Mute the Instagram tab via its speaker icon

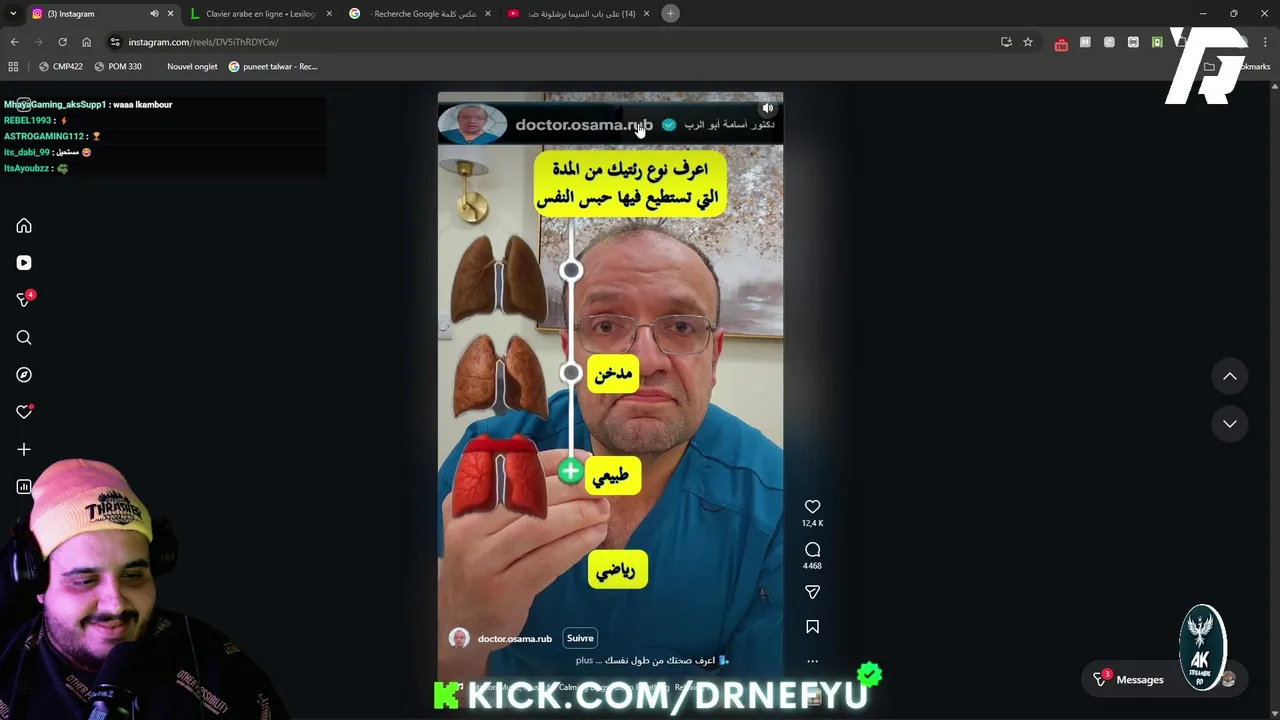click(x=154, y=13)
